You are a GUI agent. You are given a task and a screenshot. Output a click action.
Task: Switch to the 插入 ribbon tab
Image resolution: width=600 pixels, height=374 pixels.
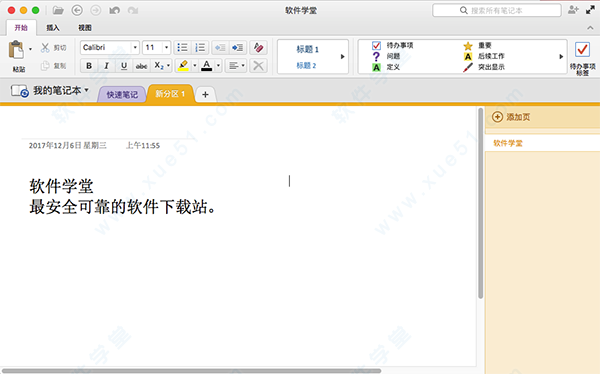pos(53,28)
